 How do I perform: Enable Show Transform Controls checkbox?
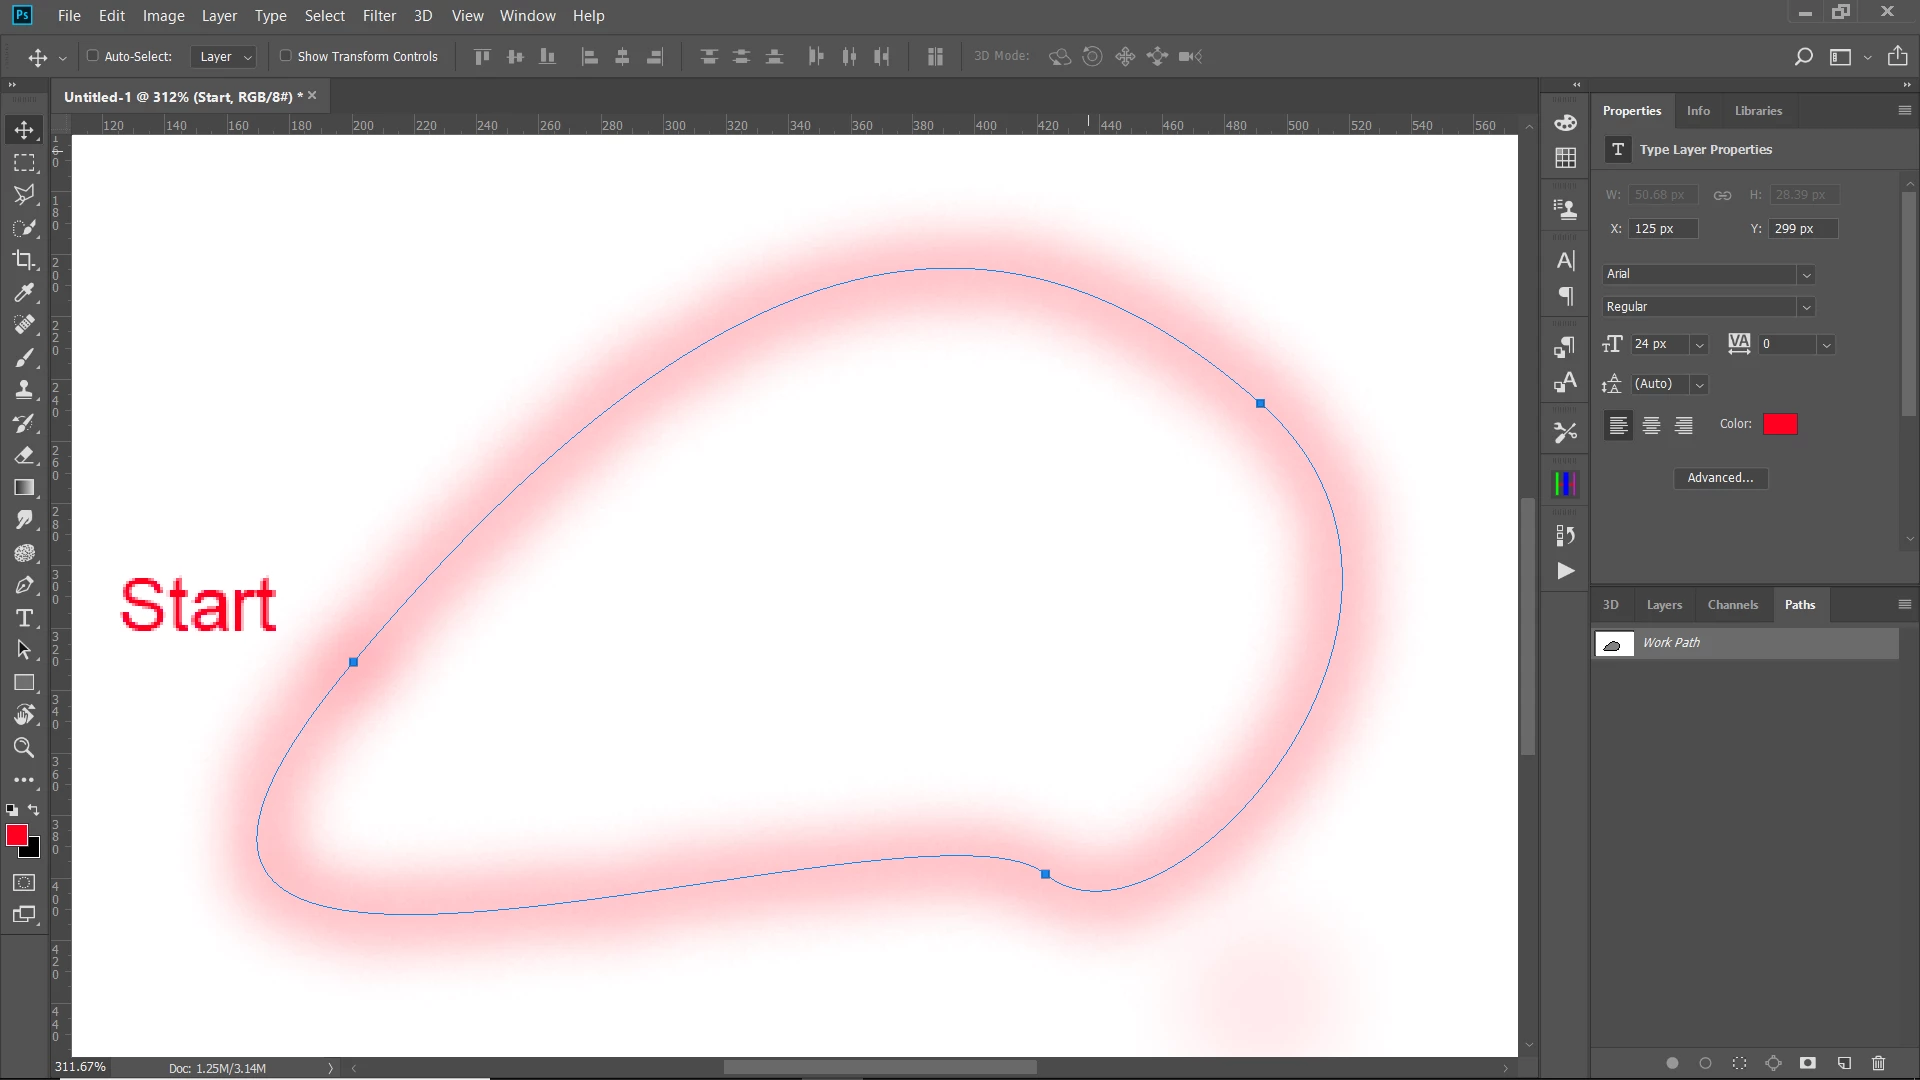coord(286,56)
